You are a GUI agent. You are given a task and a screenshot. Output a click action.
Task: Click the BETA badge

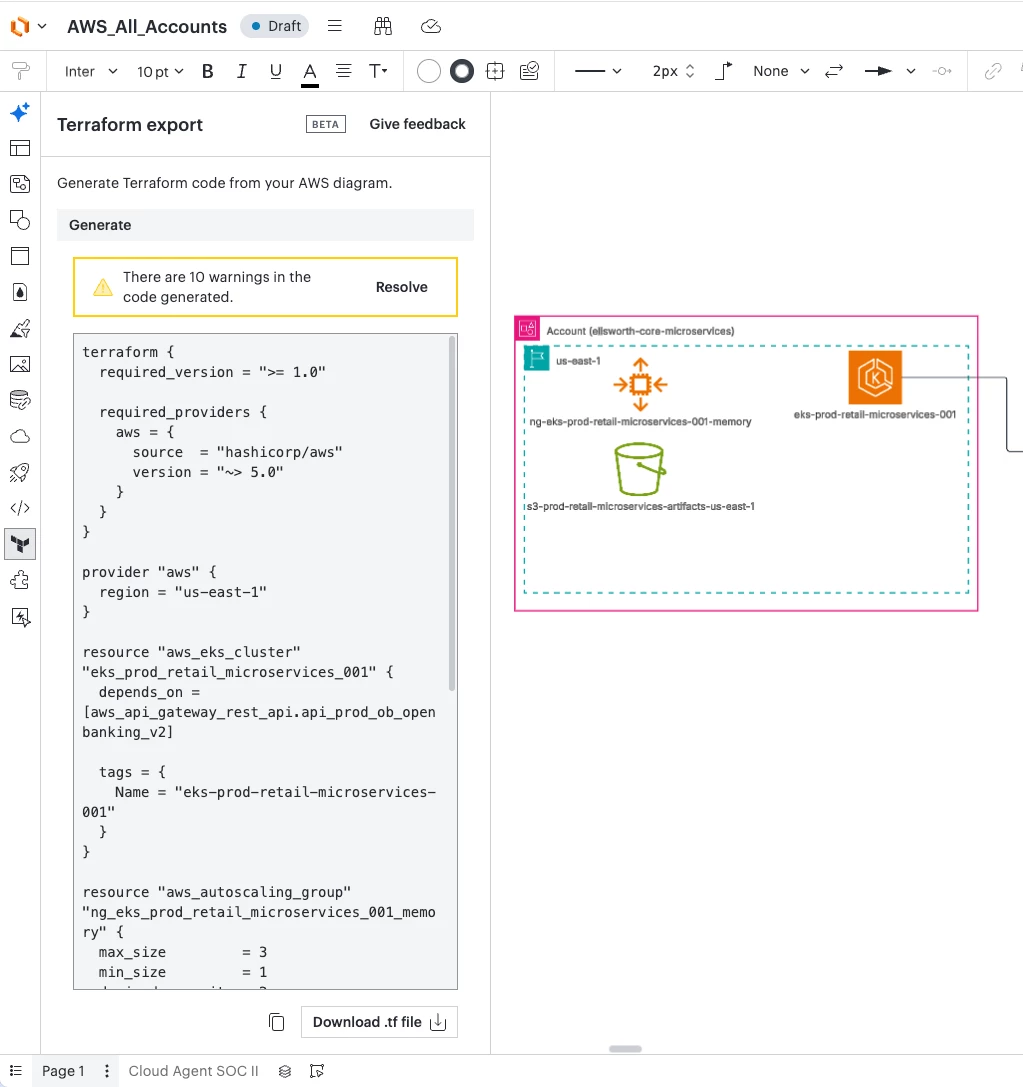click(x=326, y=124)
